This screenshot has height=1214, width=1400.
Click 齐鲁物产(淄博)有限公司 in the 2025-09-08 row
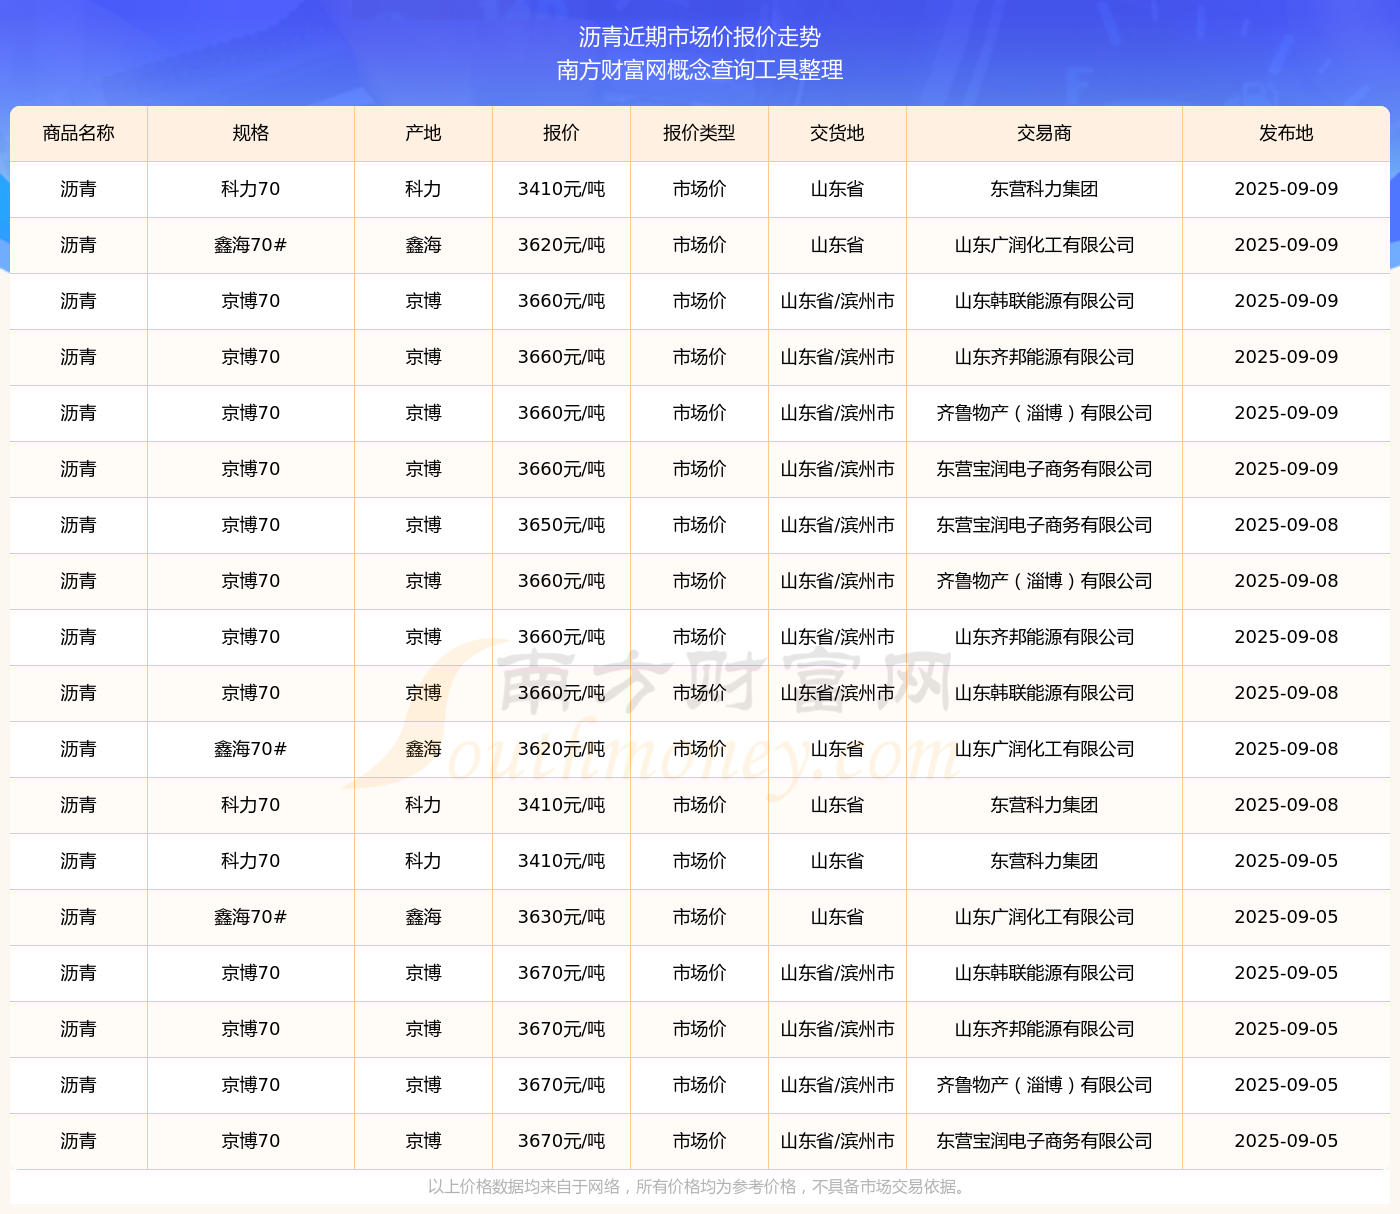click(1044, 581)
